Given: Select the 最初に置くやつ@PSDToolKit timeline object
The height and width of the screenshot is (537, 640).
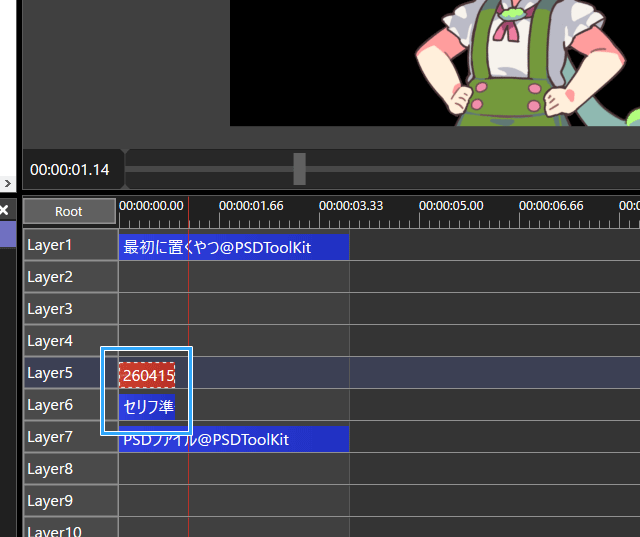Looking at the screenshot, I should coord(234,247).
